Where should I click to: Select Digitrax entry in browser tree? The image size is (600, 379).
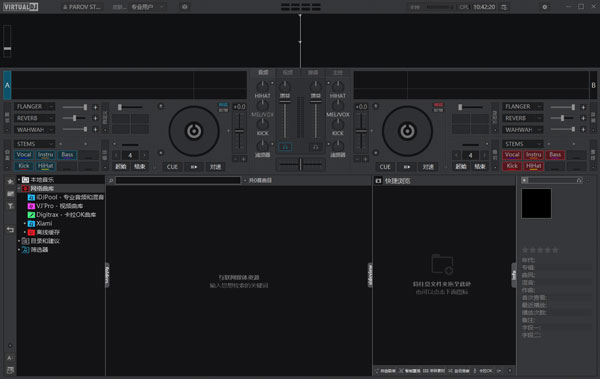coord(62,215)
